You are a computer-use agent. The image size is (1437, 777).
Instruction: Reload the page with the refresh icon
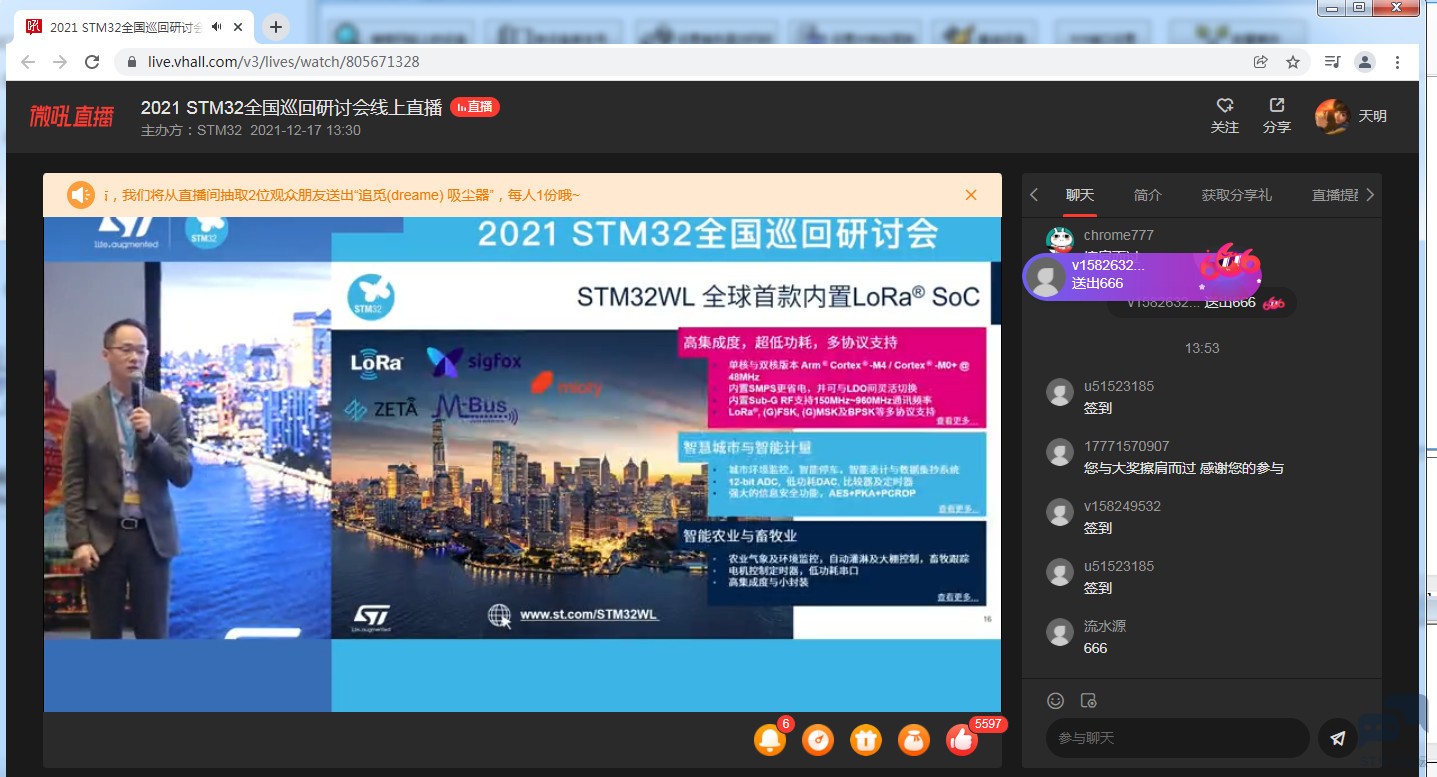pyautogui.click(x=92, y=62)
